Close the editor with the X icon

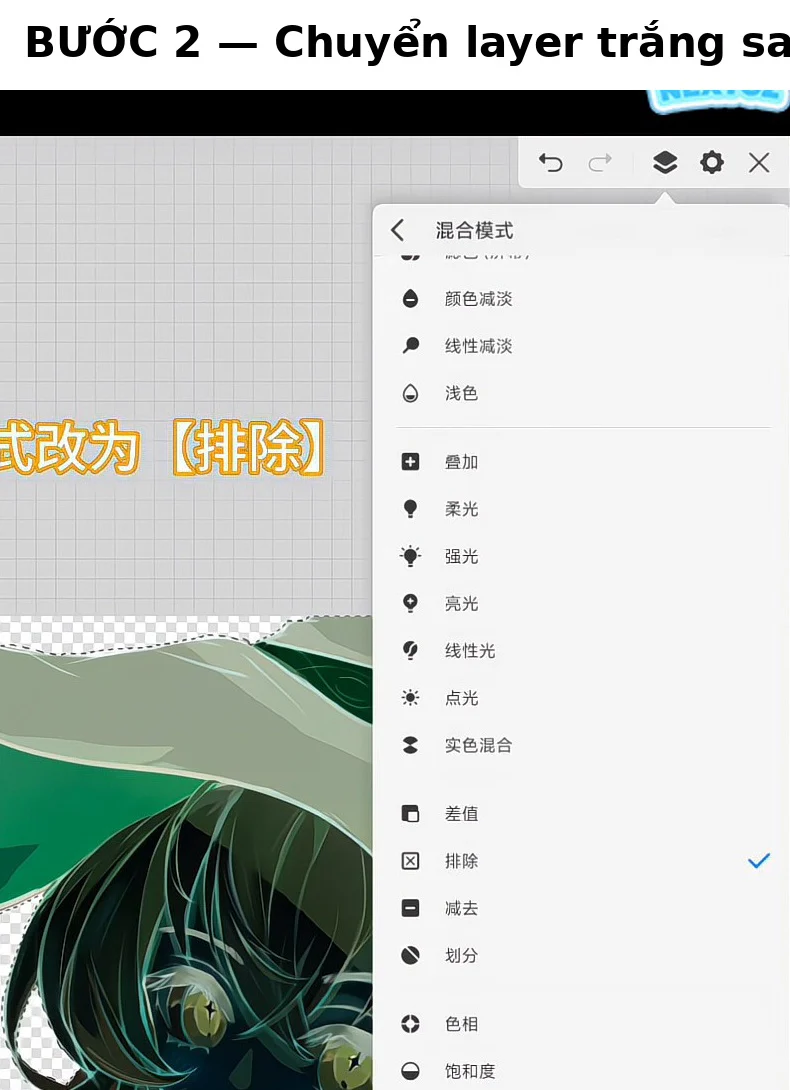pyautogui.click(x=759, y=163)
